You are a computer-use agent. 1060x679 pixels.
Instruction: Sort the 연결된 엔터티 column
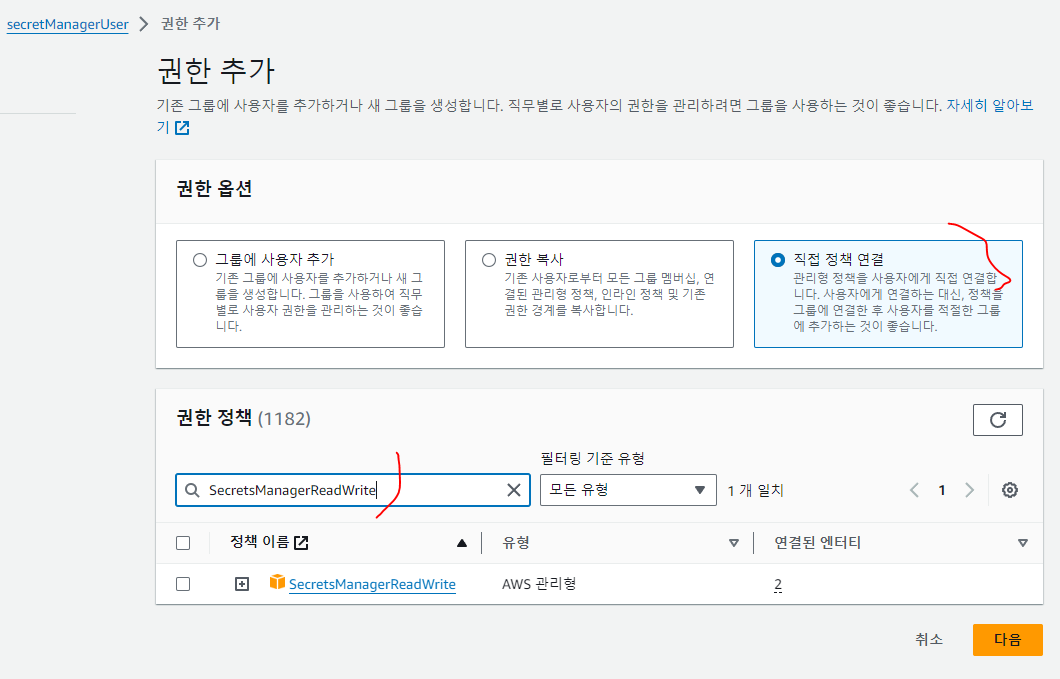[1023, 543]
